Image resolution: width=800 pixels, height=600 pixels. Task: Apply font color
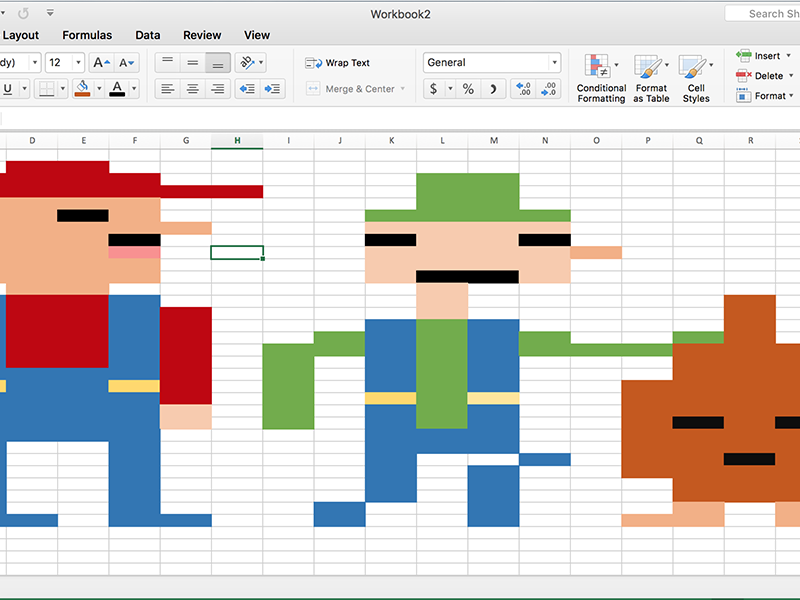click(x=117, y=89)
